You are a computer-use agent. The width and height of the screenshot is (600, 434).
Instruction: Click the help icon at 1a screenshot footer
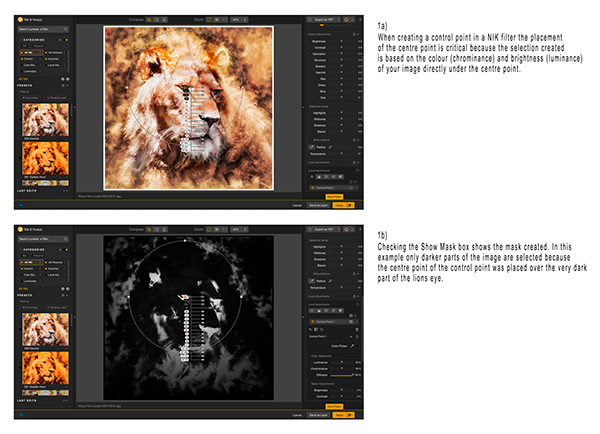[x=21, y=205]
